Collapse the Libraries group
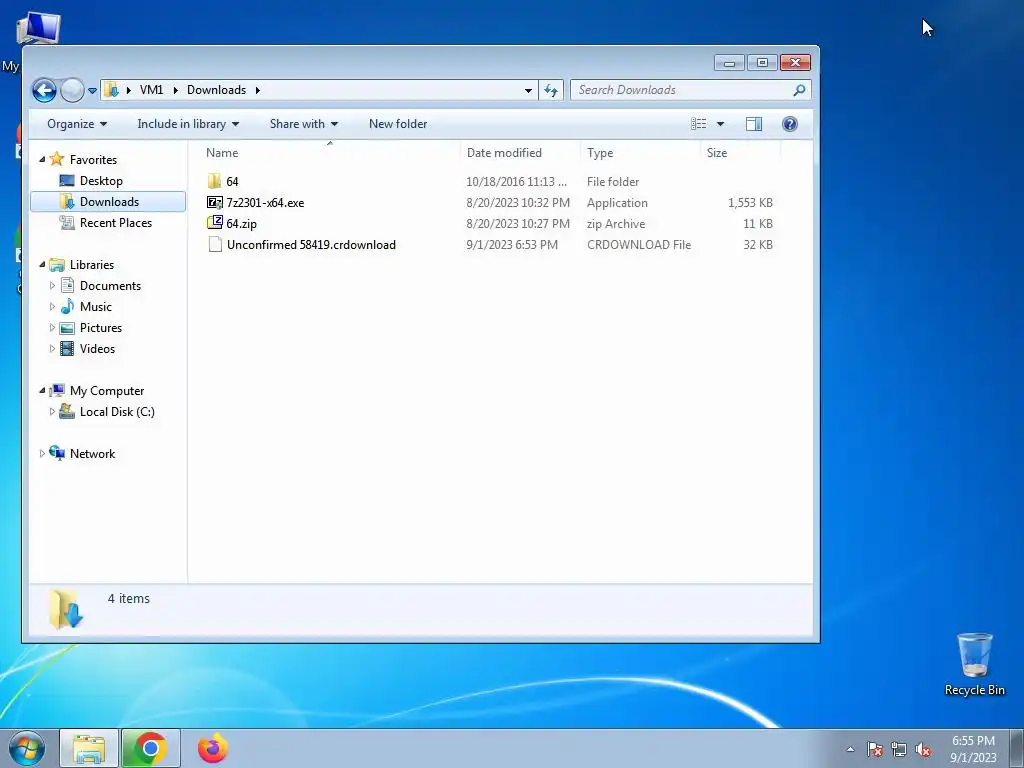This screenshot has height=768, width=1024. [x=42, y=264]
